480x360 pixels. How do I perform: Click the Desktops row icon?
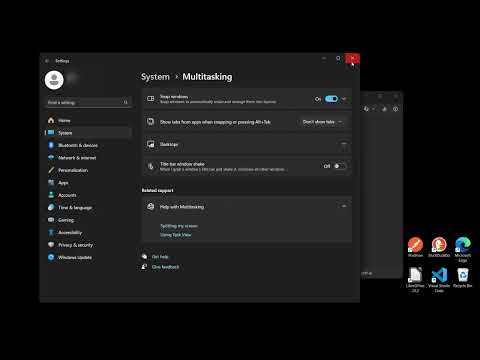151,144
